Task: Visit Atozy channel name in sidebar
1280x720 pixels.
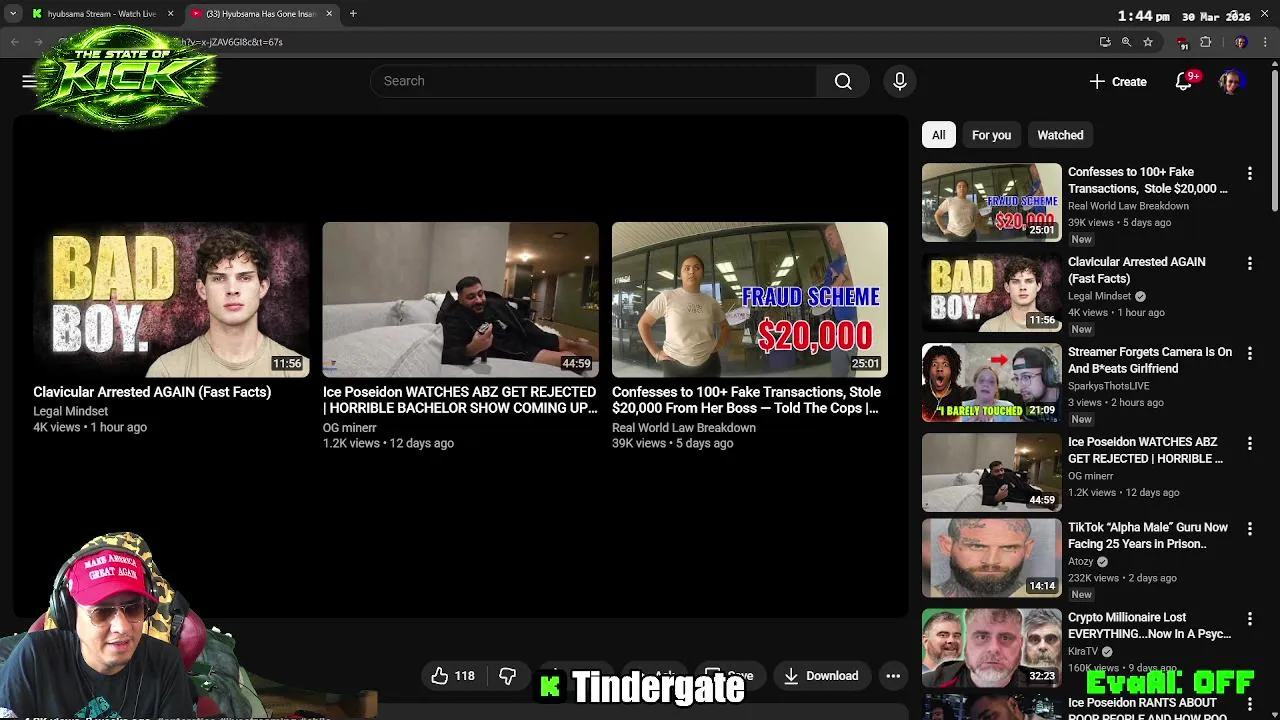Action: 1080,562
